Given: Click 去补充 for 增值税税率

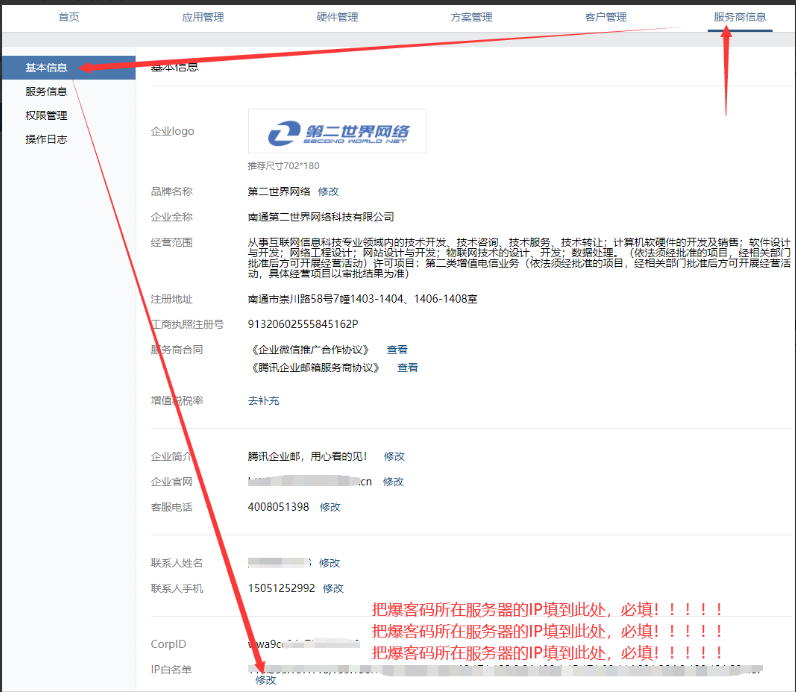Looking at the screenshot, I should coord(263,401).
